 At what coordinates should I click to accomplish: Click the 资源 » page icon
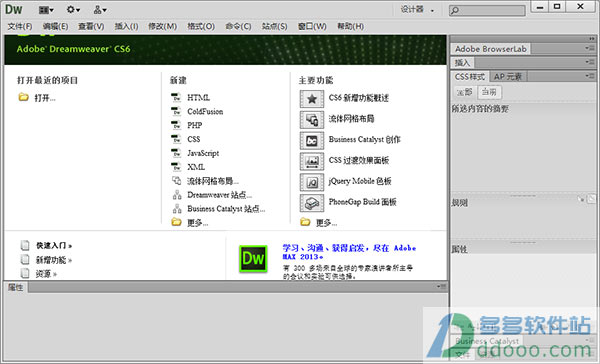[25, 273]
